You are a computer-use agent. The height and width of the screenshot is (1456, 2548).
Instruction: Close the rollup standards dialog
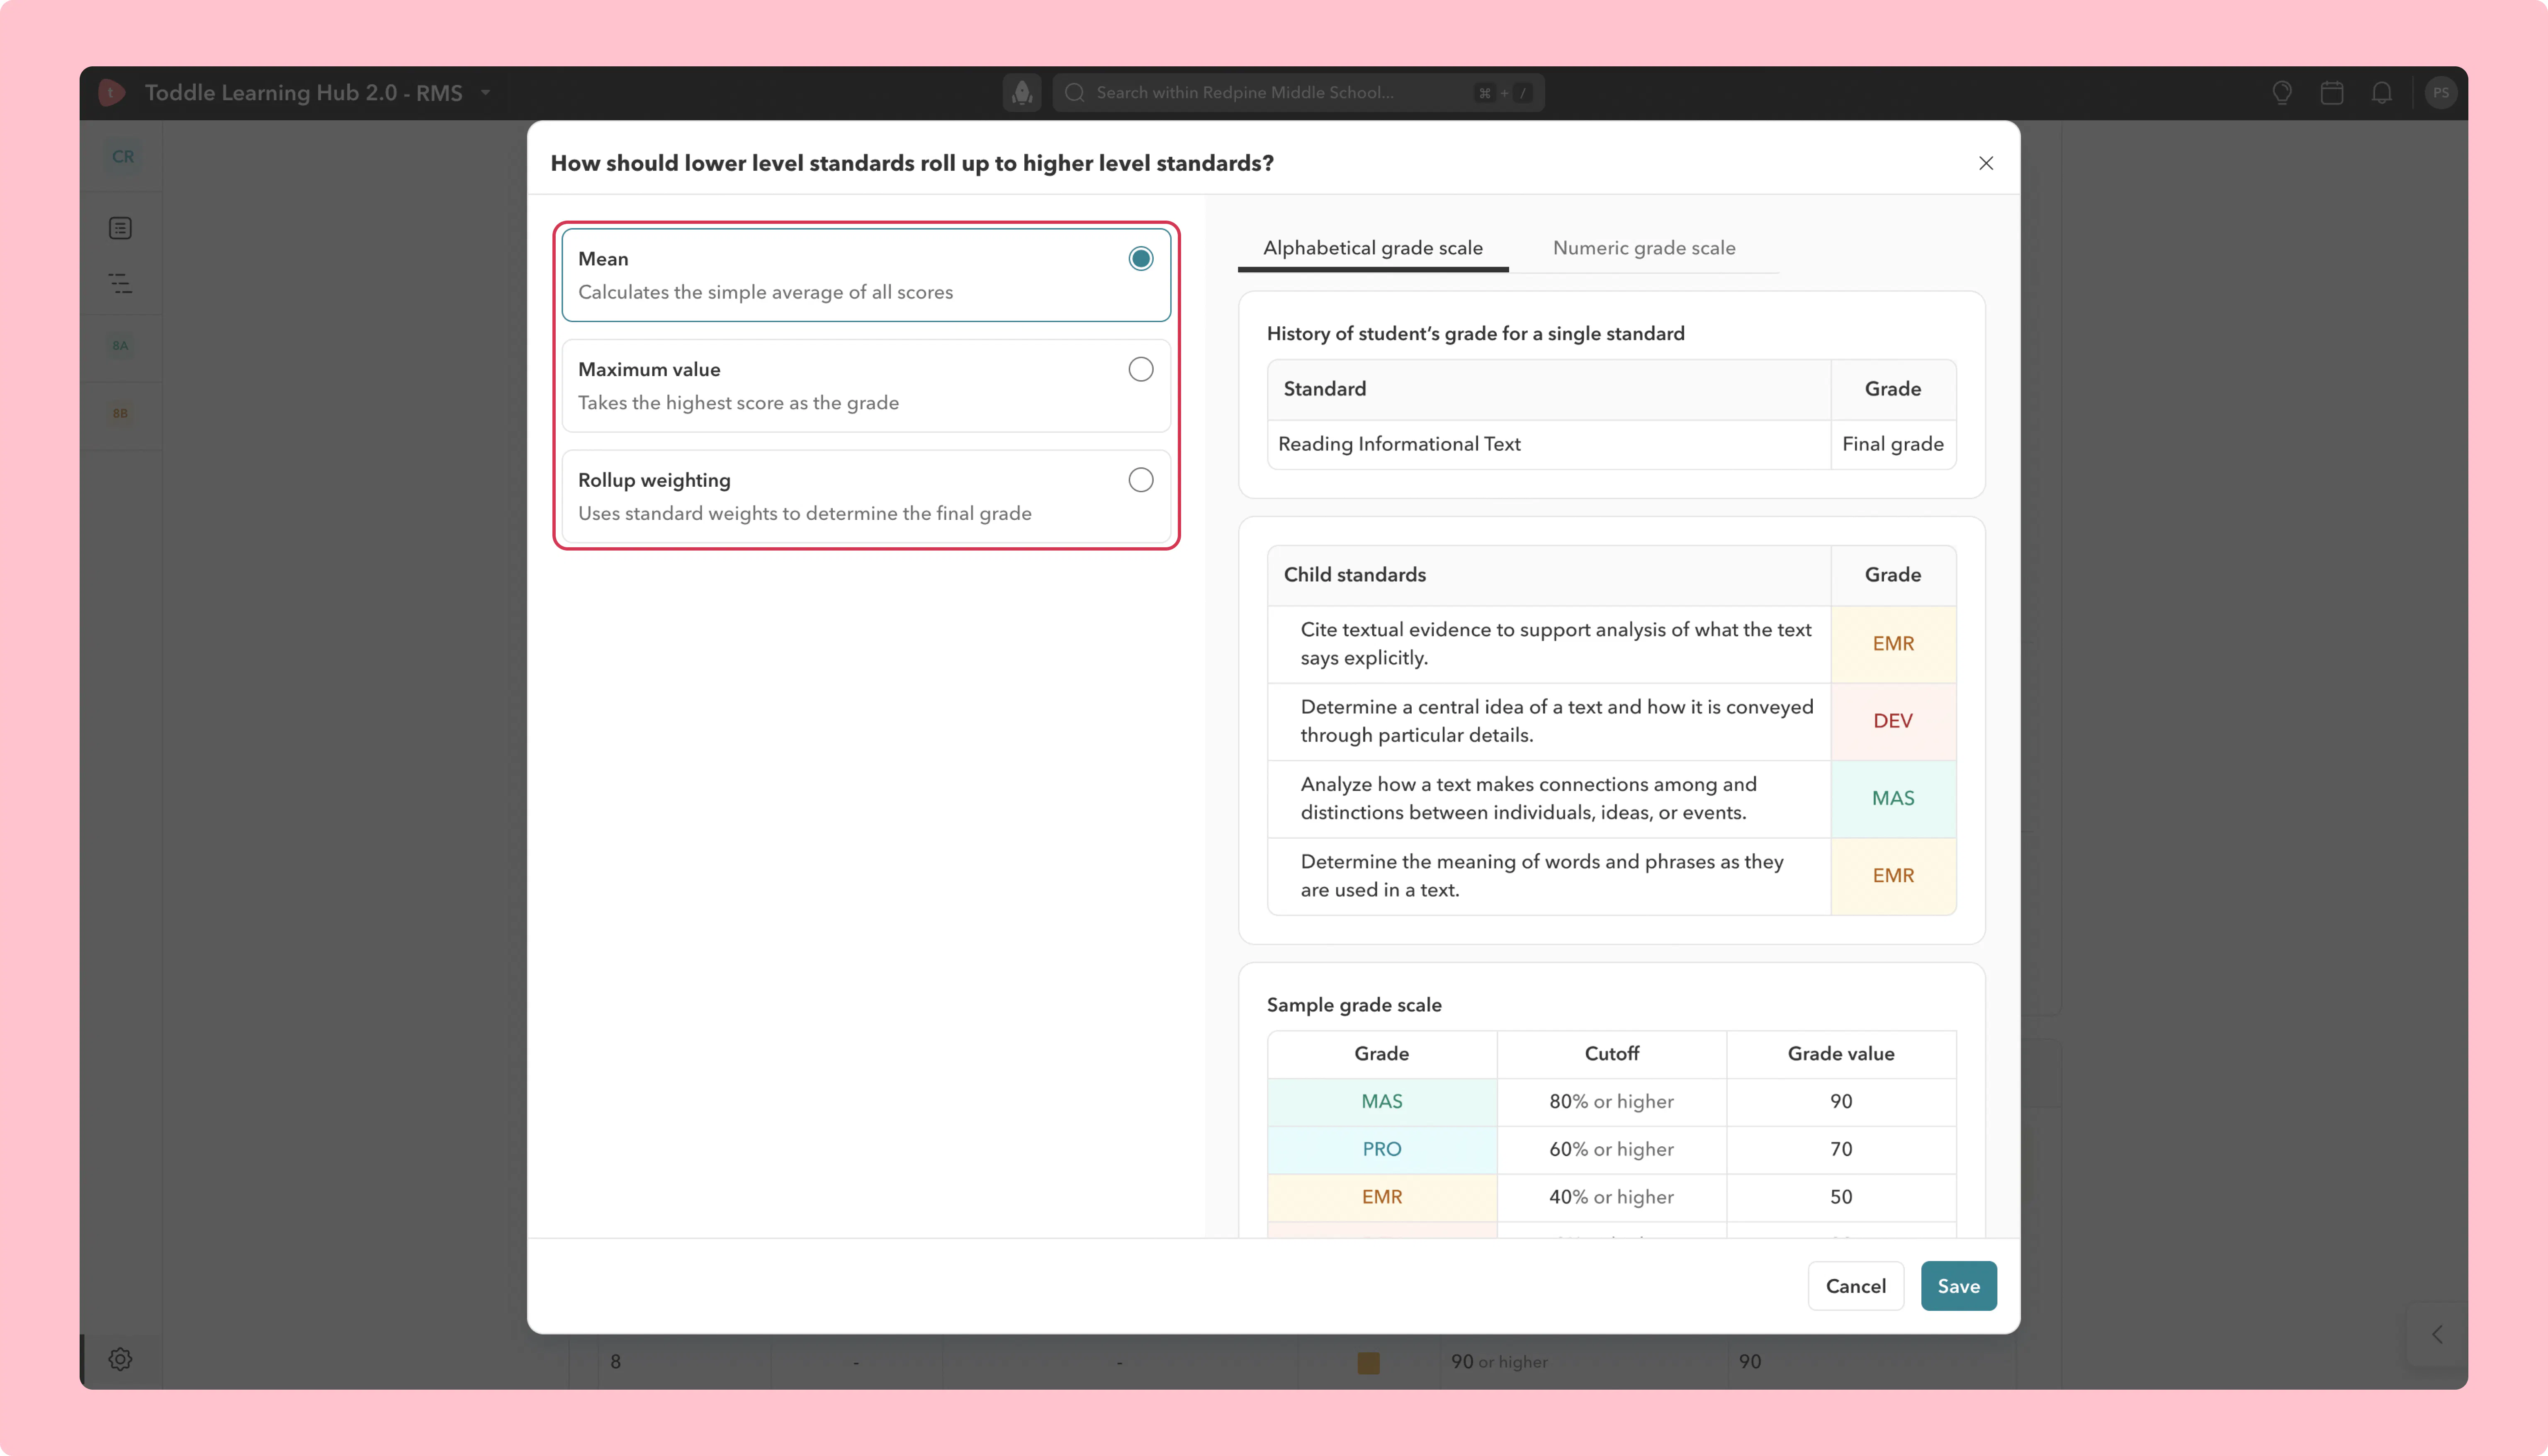tap(1986, 163)
